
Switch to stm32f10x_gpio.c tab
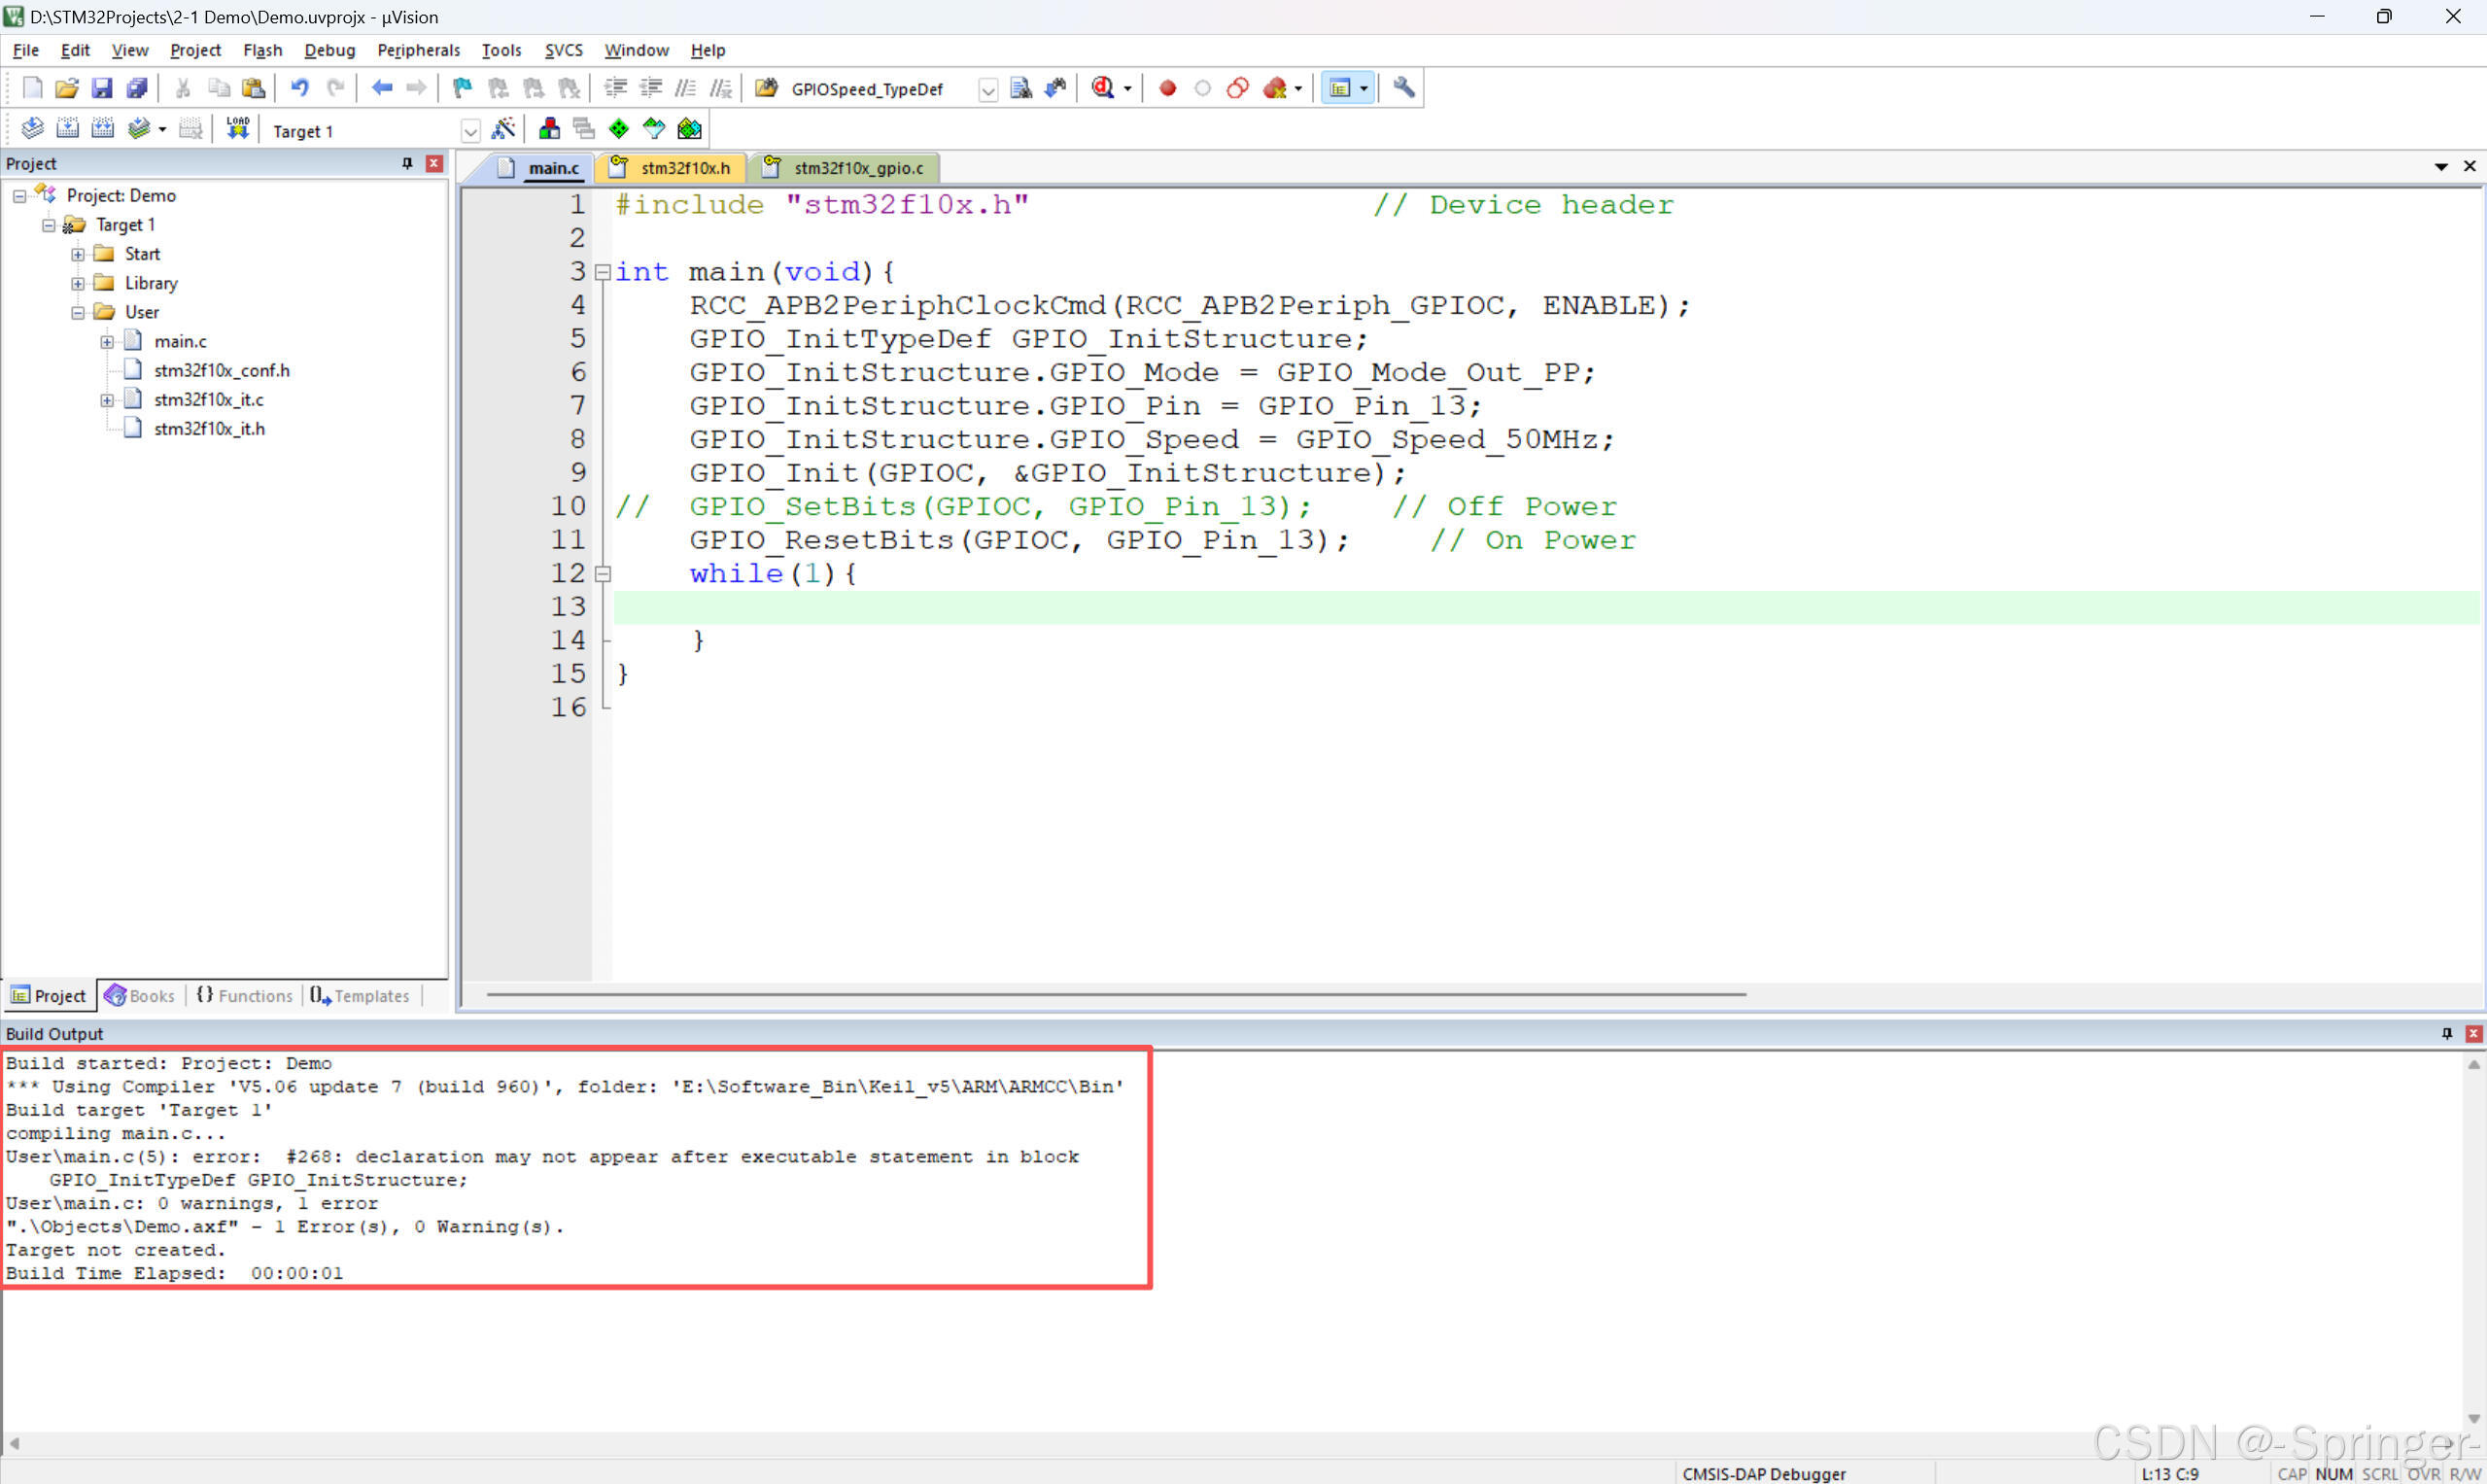click(857, 168)
